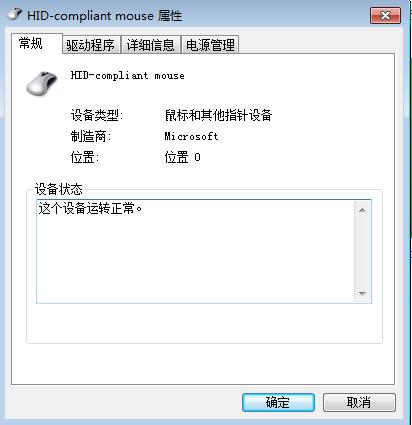Click the HID-compliant mouse device name label

coord(128,76)
